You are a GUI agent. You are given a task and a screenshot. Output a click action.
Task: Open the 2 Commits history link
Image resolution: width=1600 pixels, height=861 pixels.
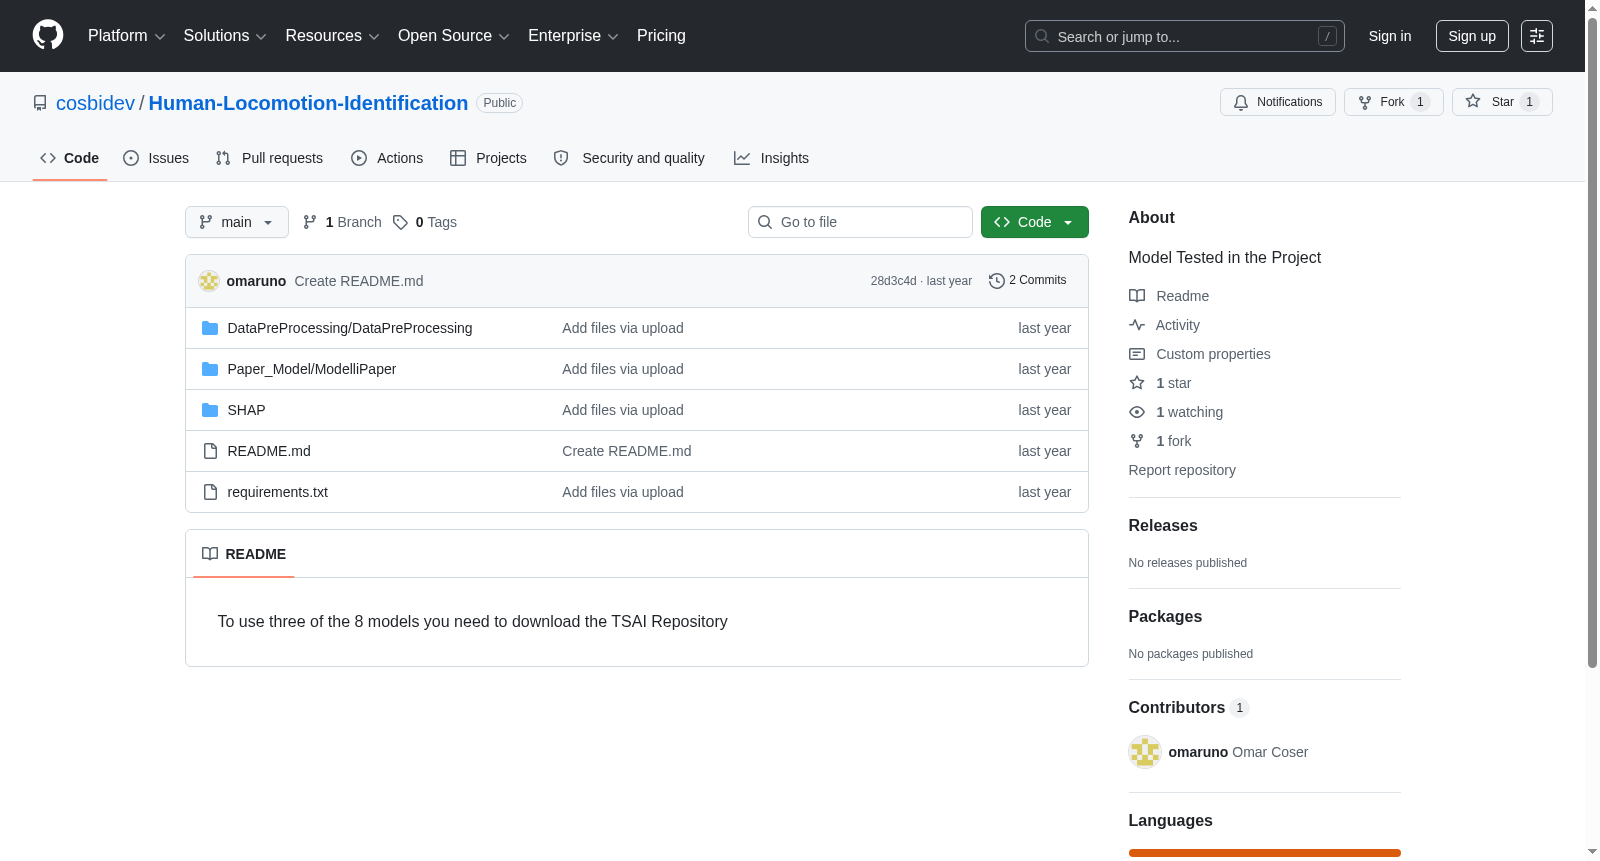point(1028,281)
